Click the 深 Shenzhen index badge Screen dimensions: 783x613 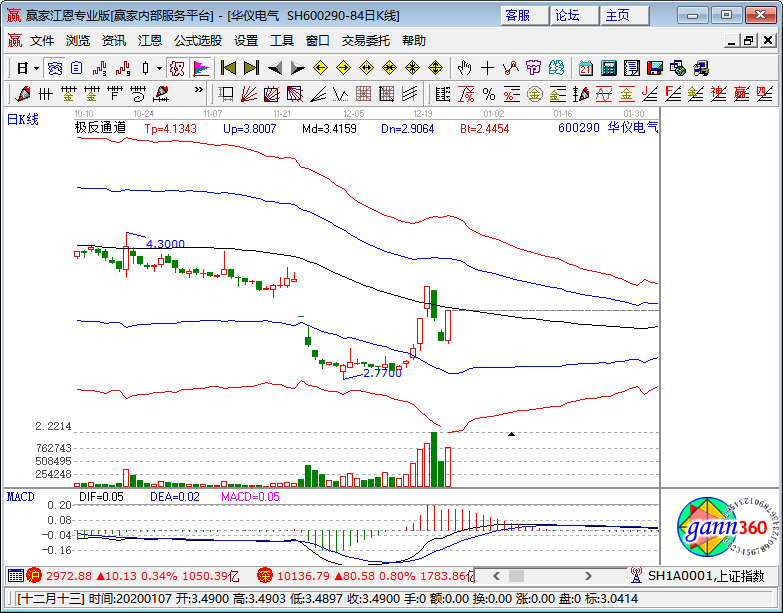pos(265,576)
